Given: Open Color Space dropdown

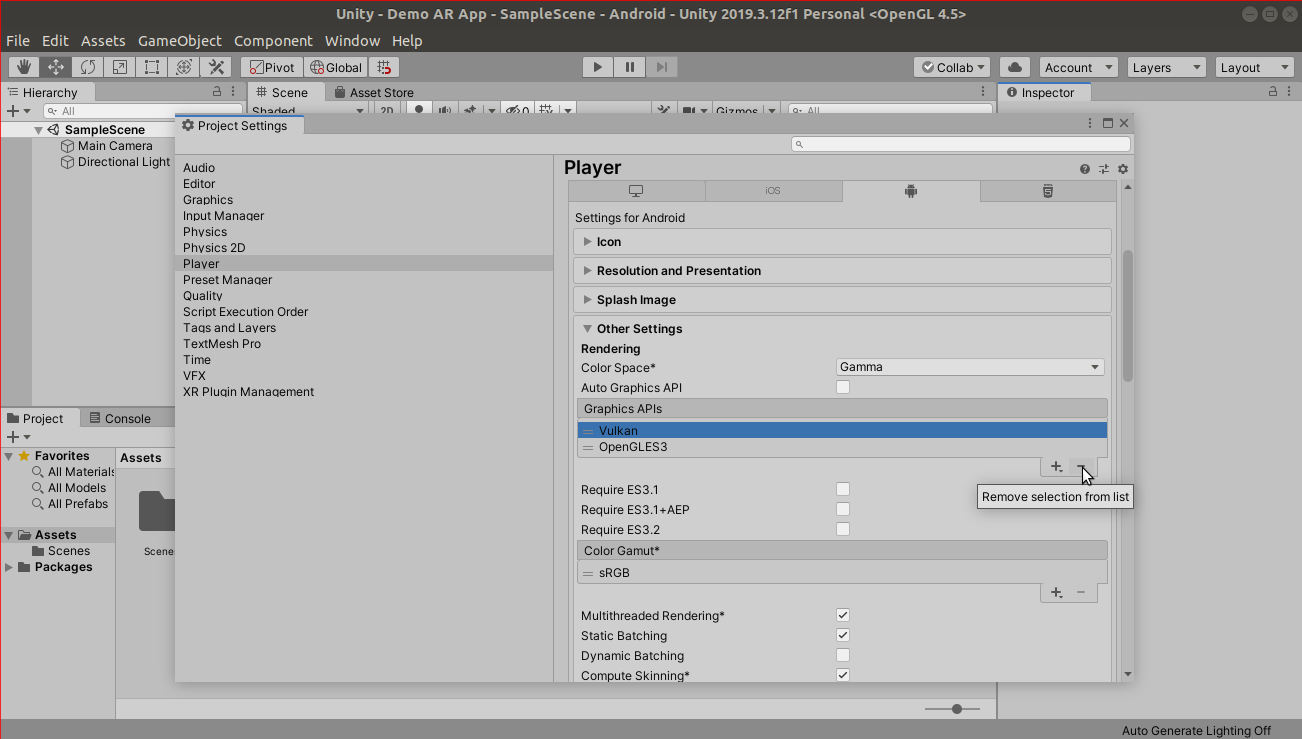Looking at the screenshot, I should point(970,367).
